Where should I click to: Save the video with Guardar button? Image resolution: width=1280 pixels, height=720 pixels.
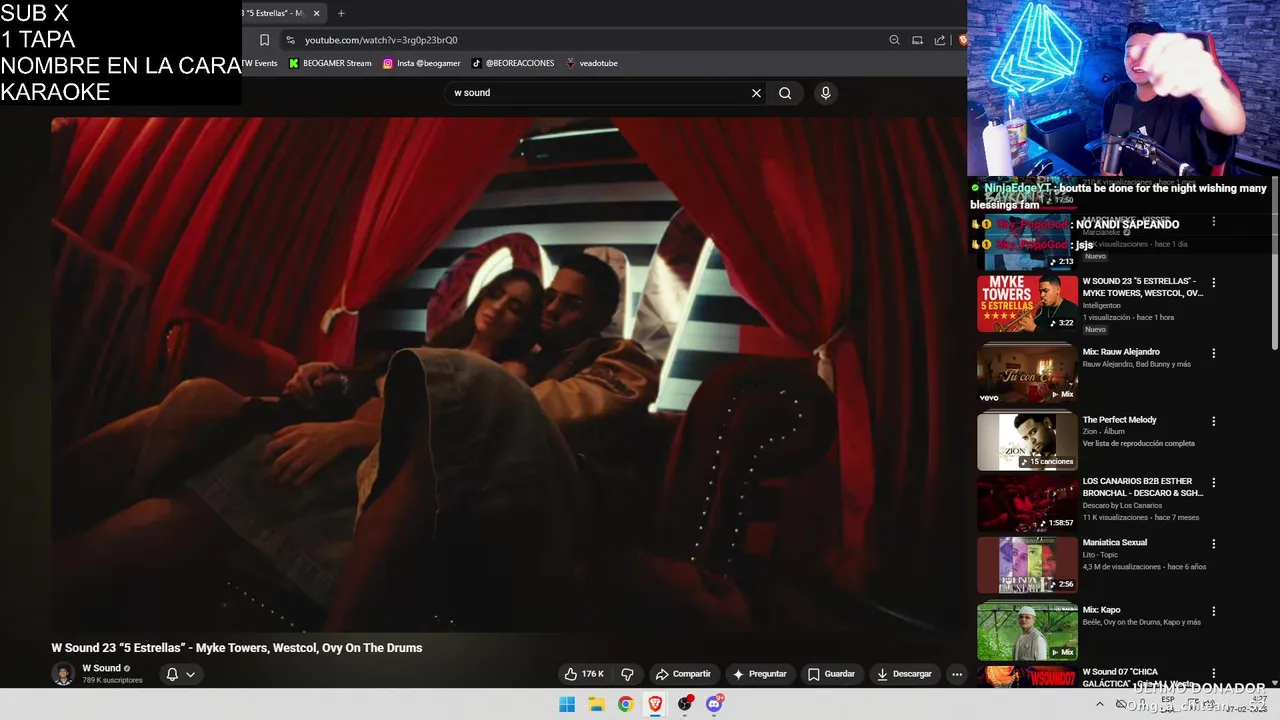pos(831,674)
